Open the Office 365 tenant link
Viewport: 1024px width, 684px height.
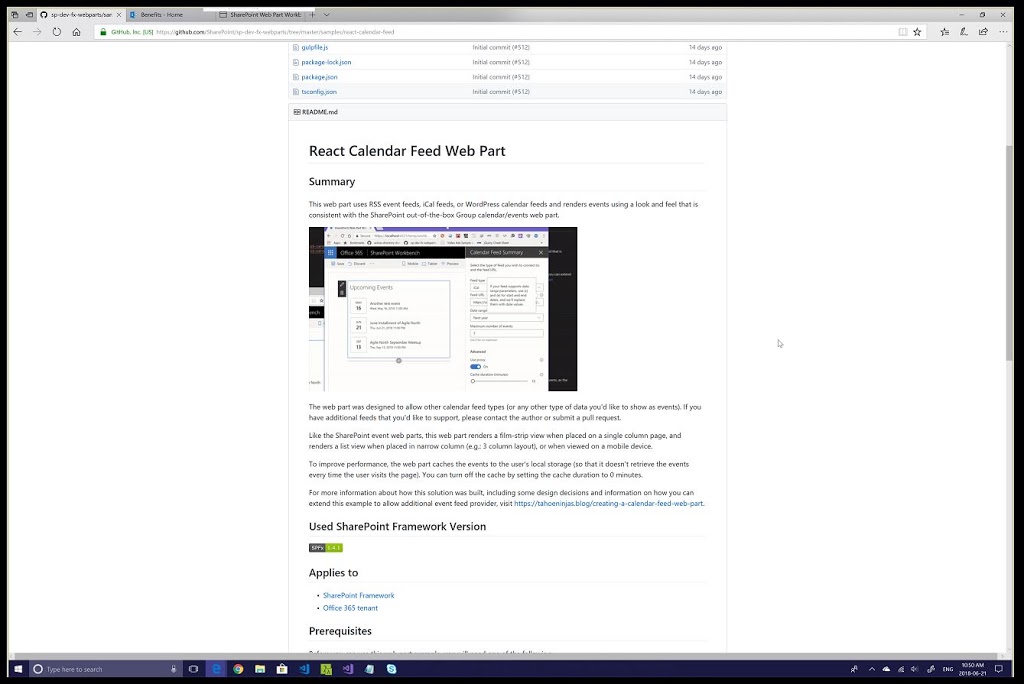click(350, 608)
